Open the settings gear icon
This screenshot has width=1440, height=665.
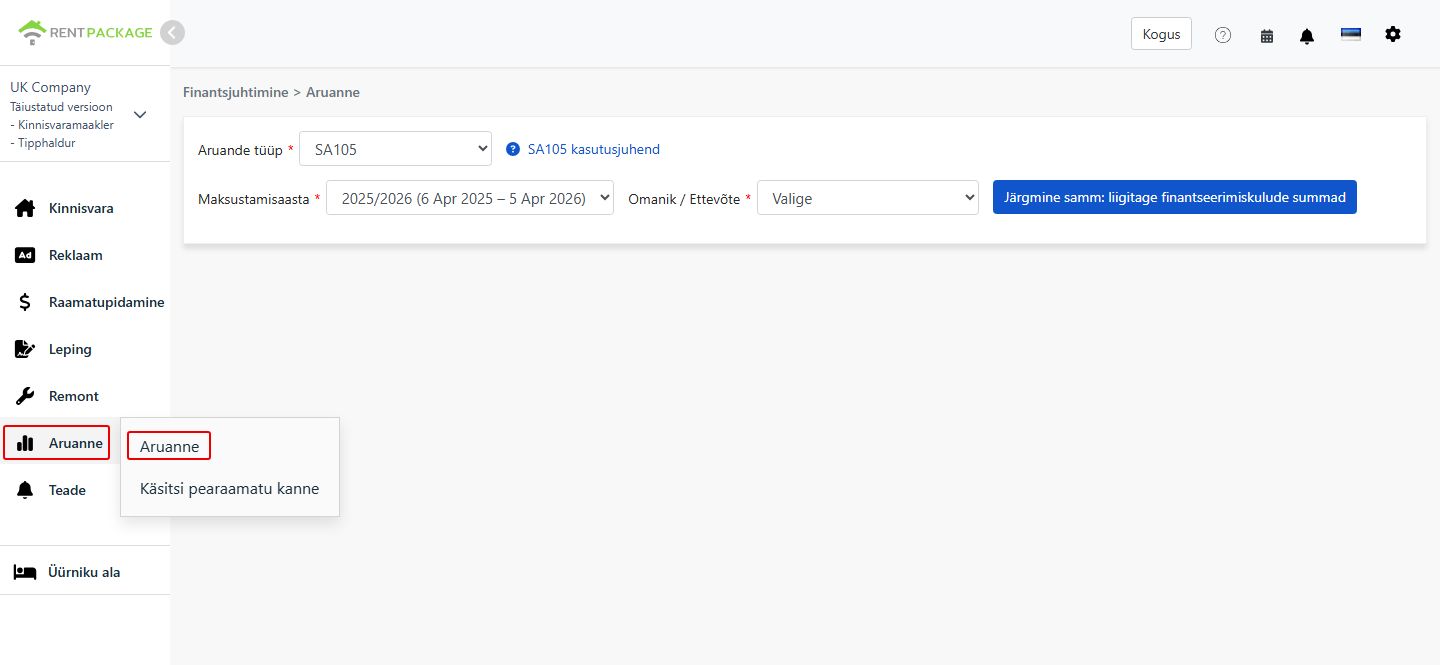tap(1393, 34)
